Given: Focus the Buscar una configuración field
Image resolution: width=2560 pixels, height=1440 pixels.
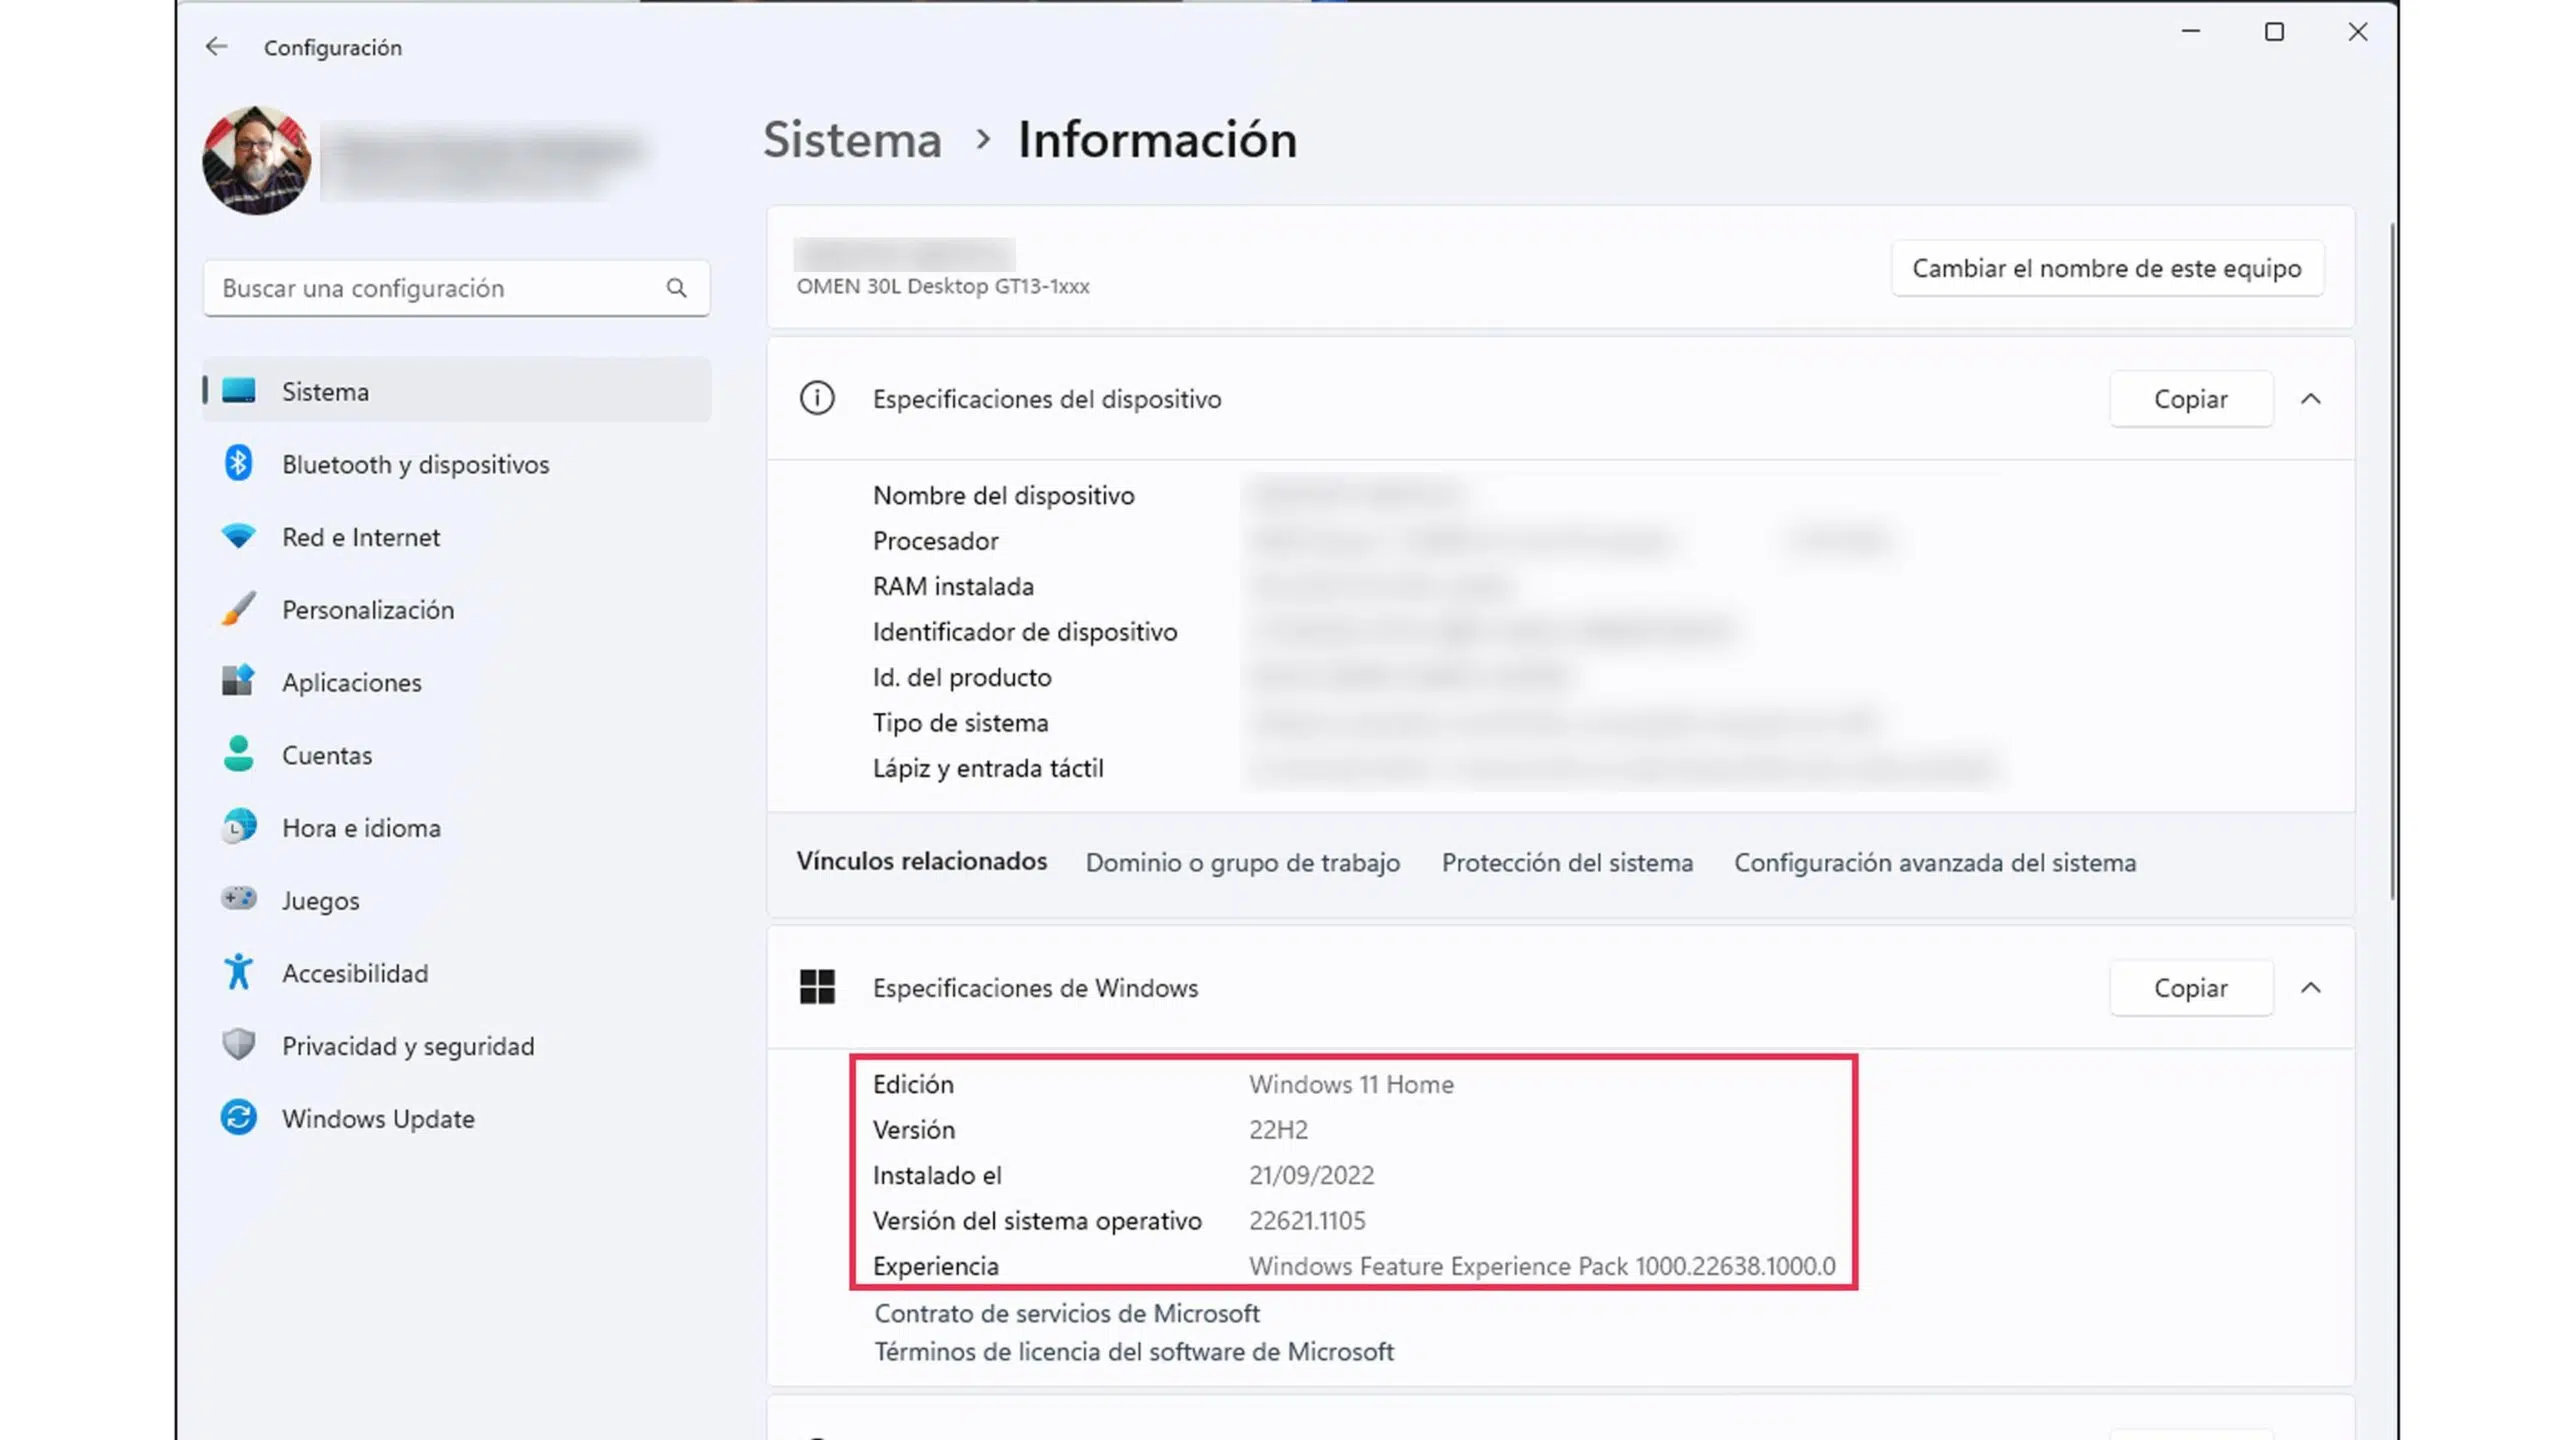Looking at the screenshot, I should point(456,288).
